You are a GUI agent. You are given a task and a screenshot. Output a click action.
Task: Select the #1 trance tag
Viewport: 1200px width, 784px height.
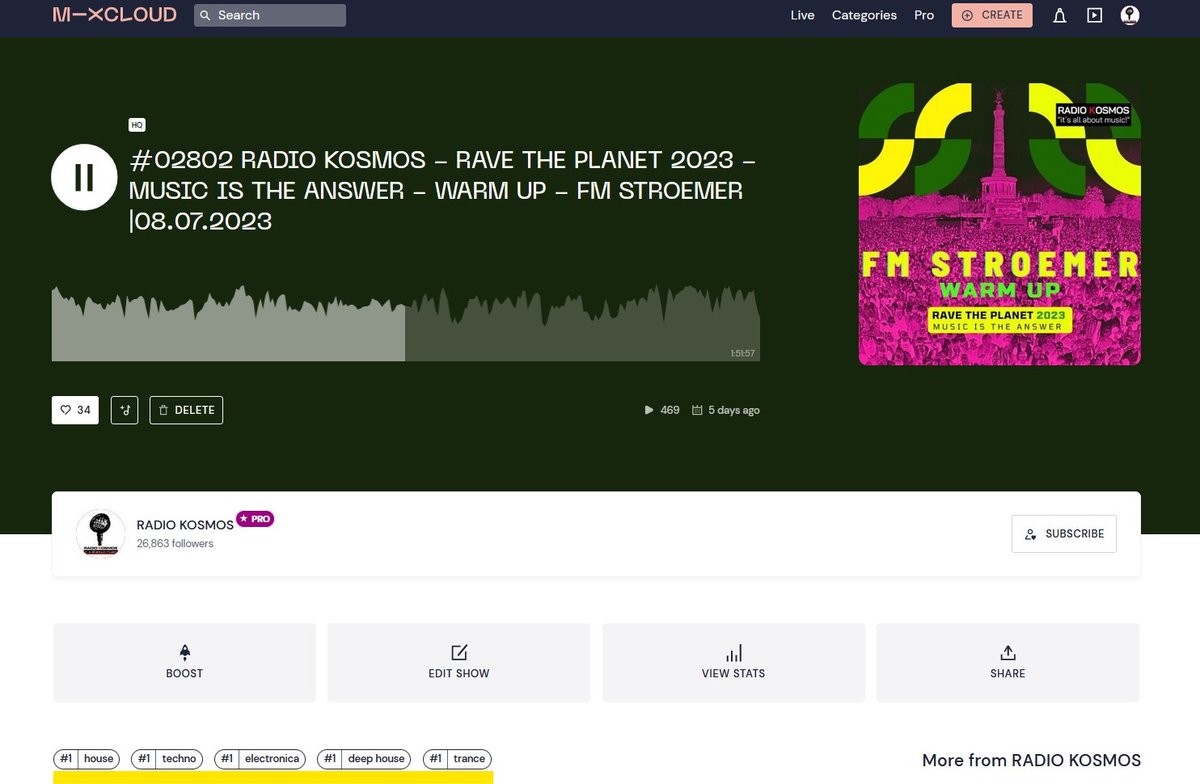point(458,759)
